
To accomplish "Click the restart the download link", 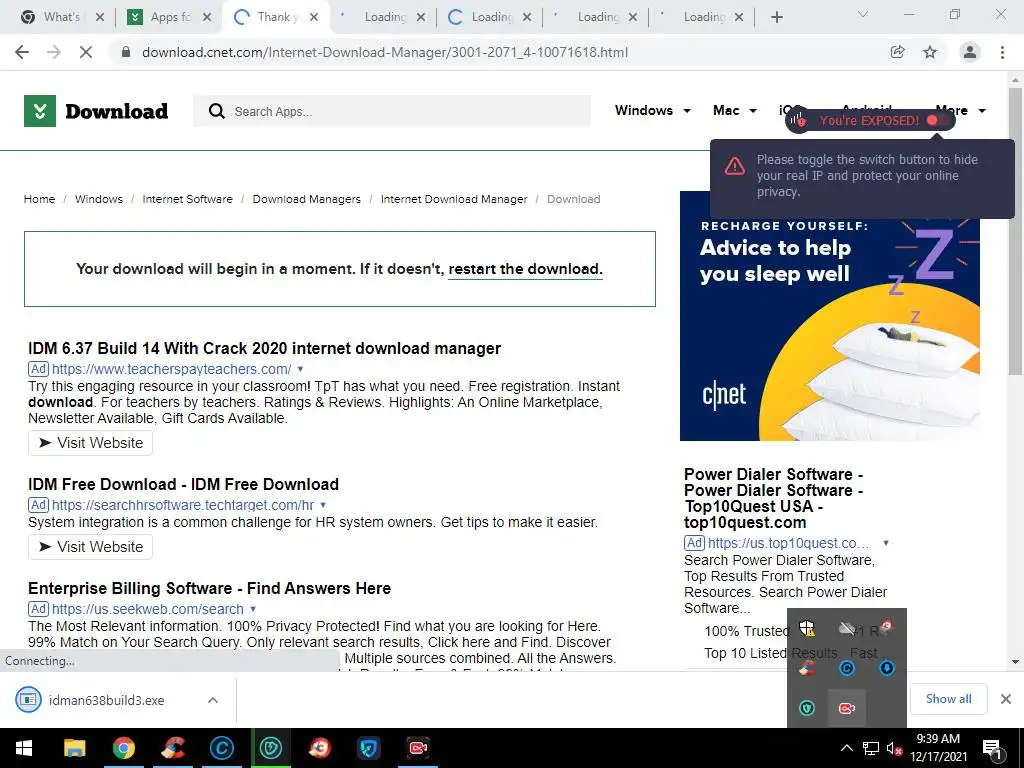I will [525, 269].
